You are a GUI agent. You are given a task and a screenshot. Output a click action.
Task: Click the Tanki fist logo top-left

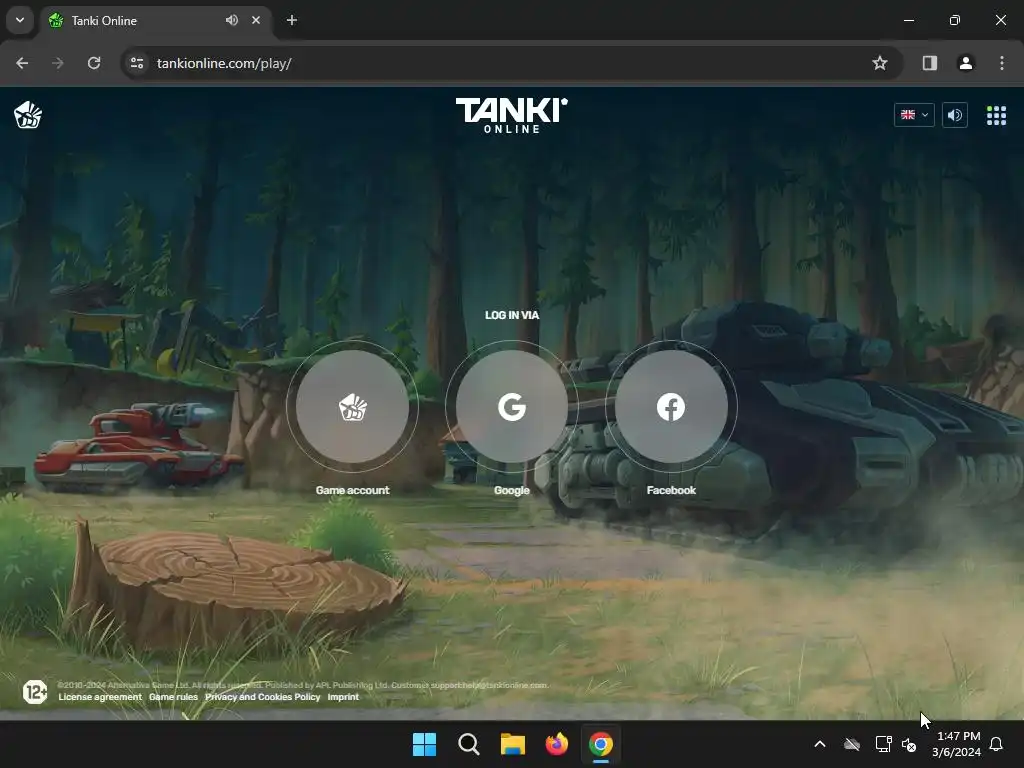click(x=28, y=115)
